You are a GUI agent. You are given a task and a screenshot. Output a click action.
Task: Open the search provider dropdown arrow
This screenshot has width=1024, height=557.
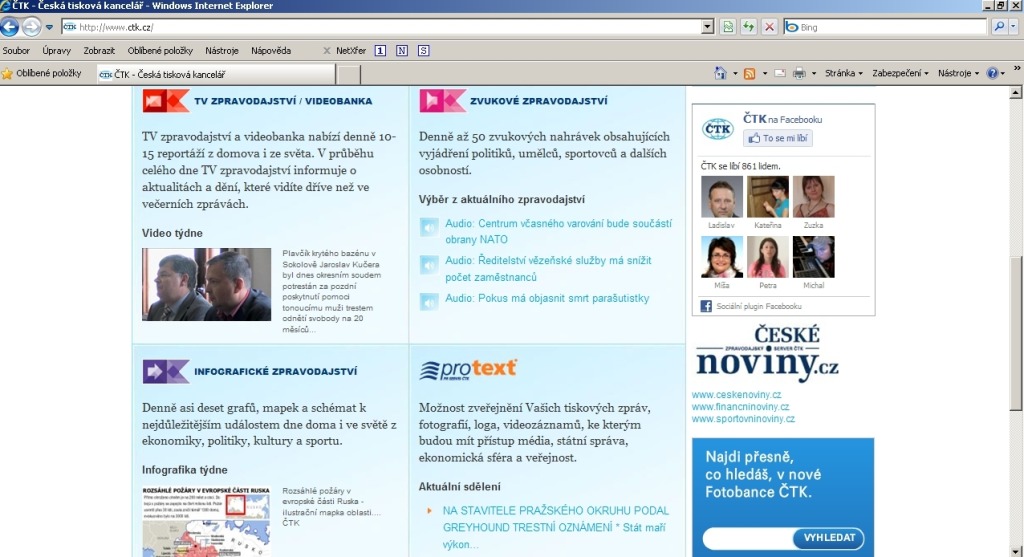[x=1014, y=27]
